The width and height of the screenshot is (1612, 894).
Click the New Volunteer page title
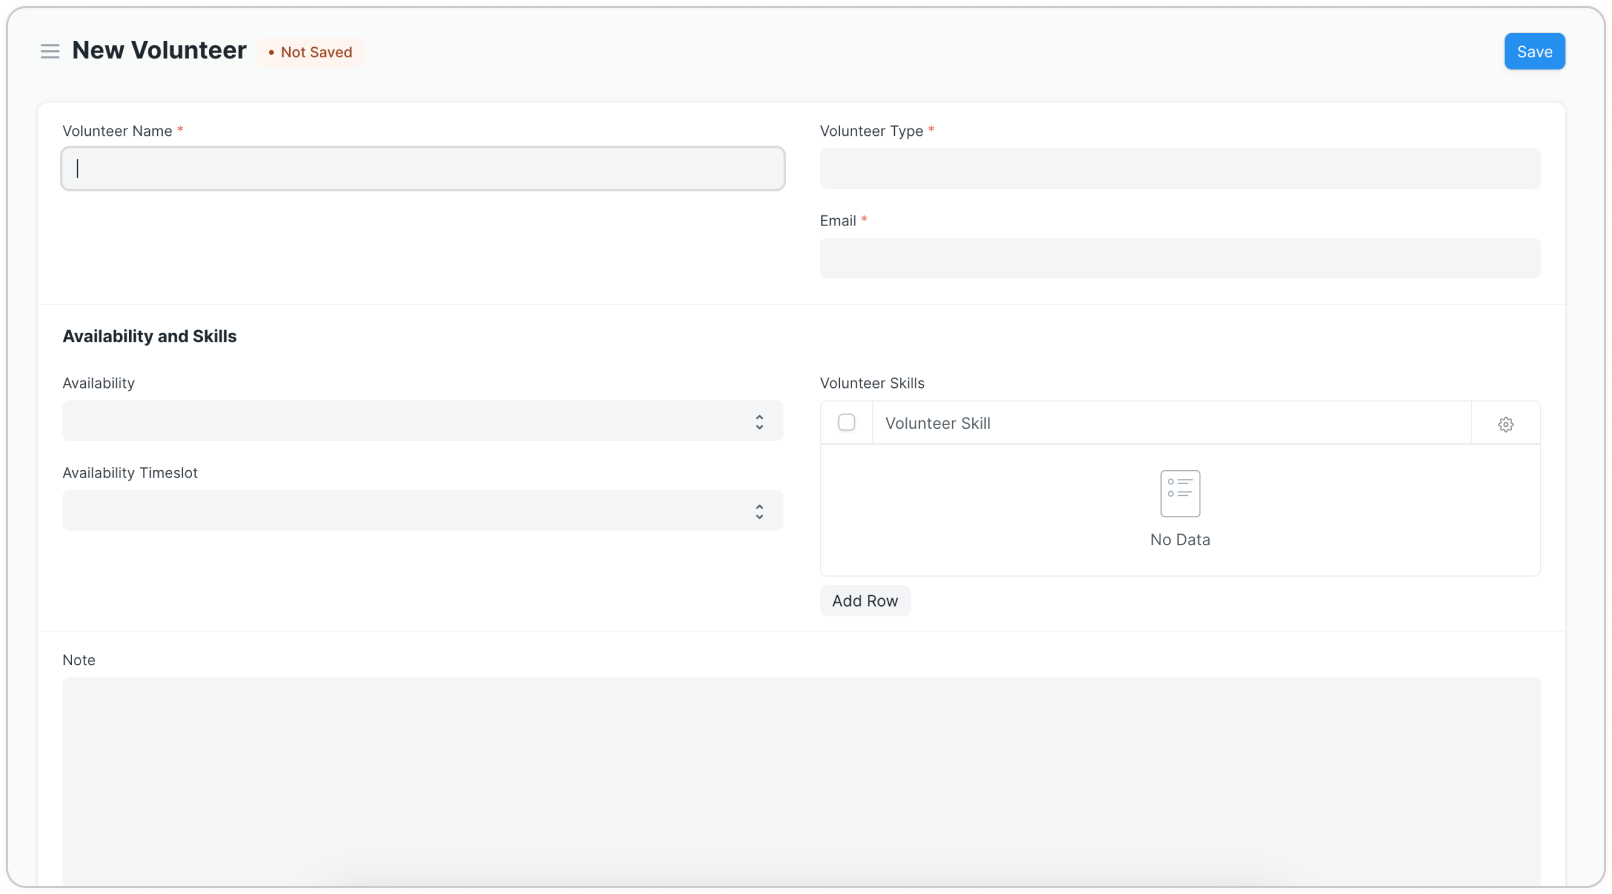tap(159, 51)
